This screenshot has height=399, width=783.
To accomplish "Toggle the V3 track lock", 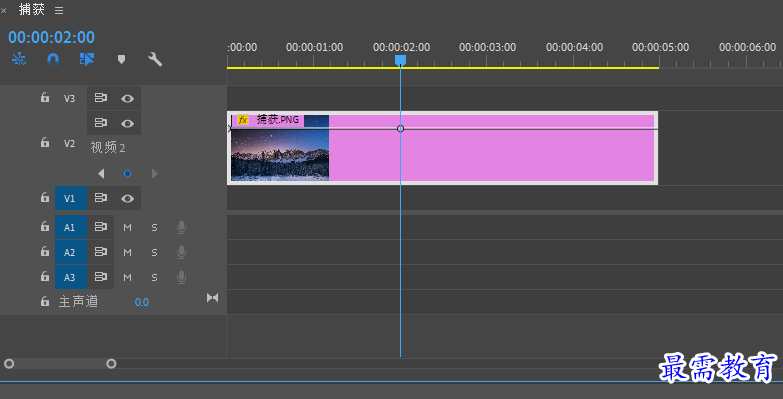I will pyautogui.click(x=45, y=97).
